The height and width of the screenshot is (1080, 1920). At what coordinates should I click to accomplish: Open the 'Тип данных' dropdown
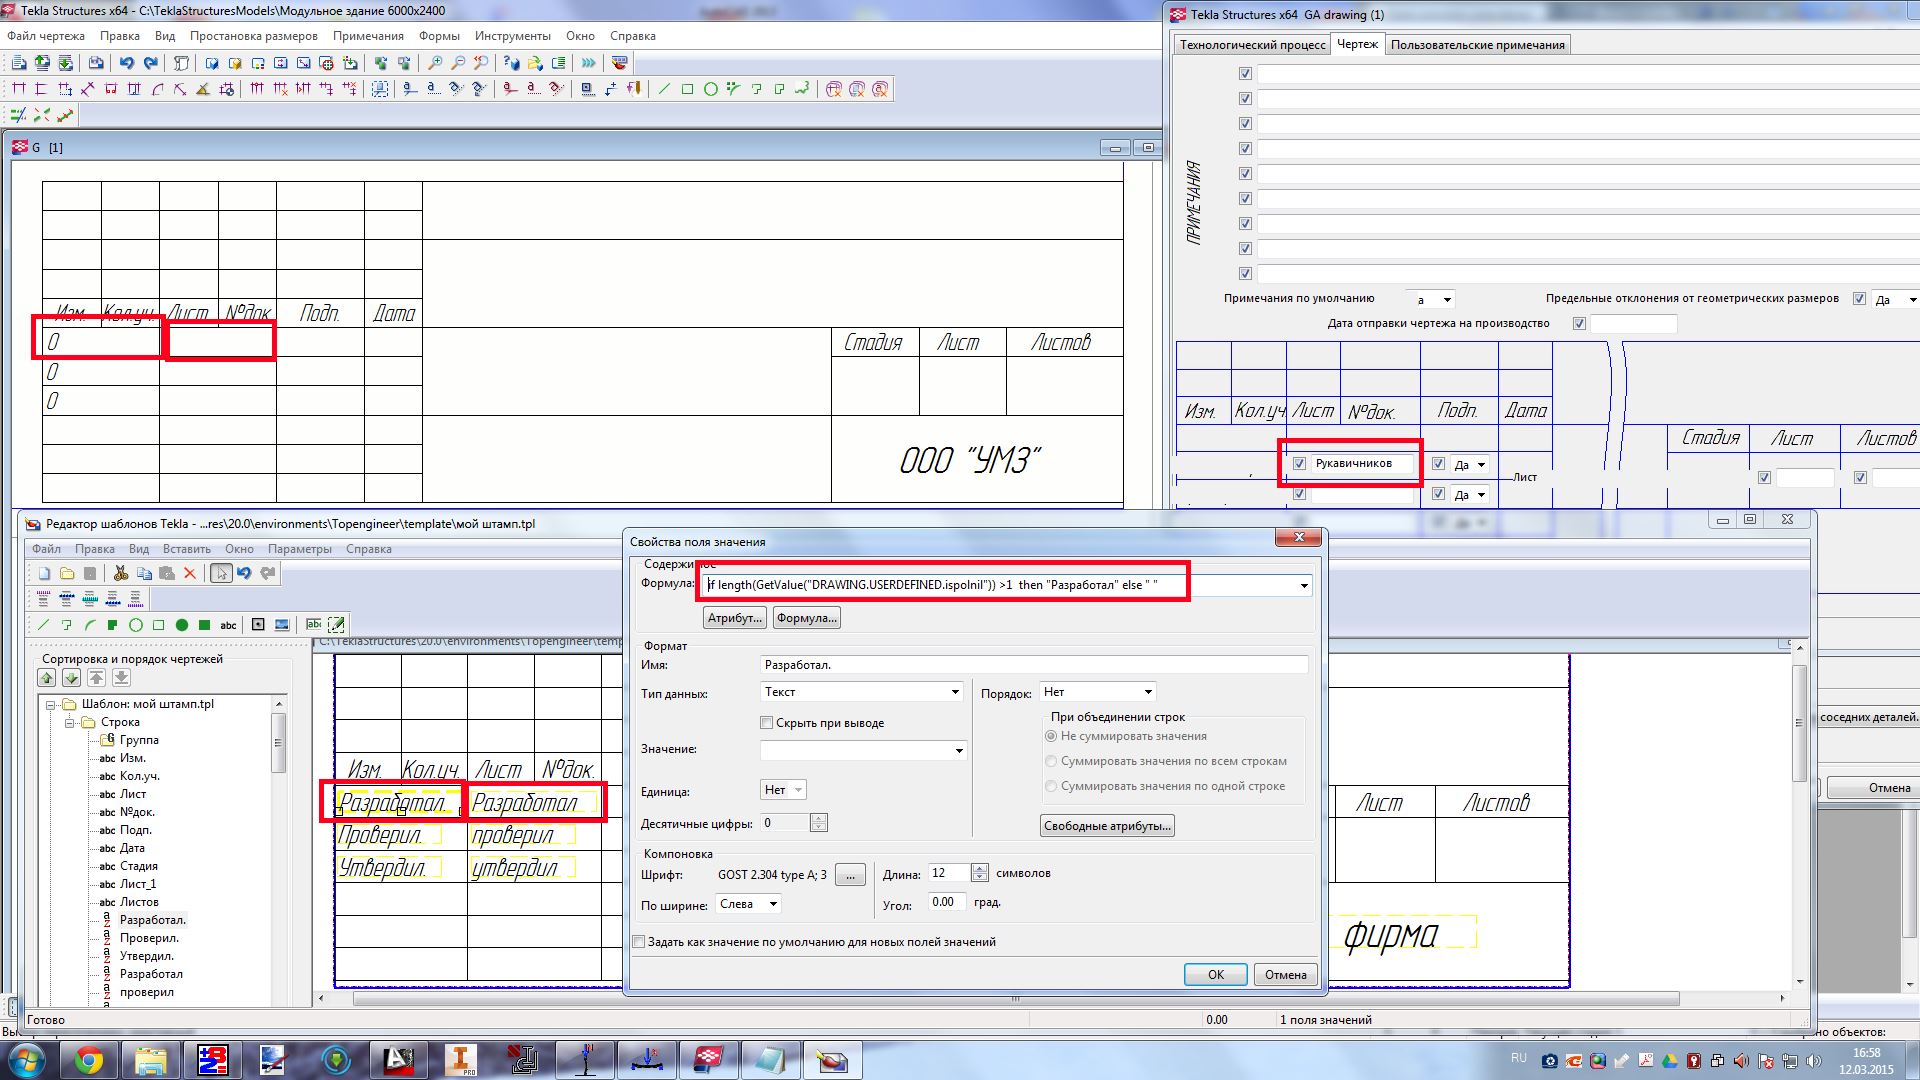[x=954, y=692]
